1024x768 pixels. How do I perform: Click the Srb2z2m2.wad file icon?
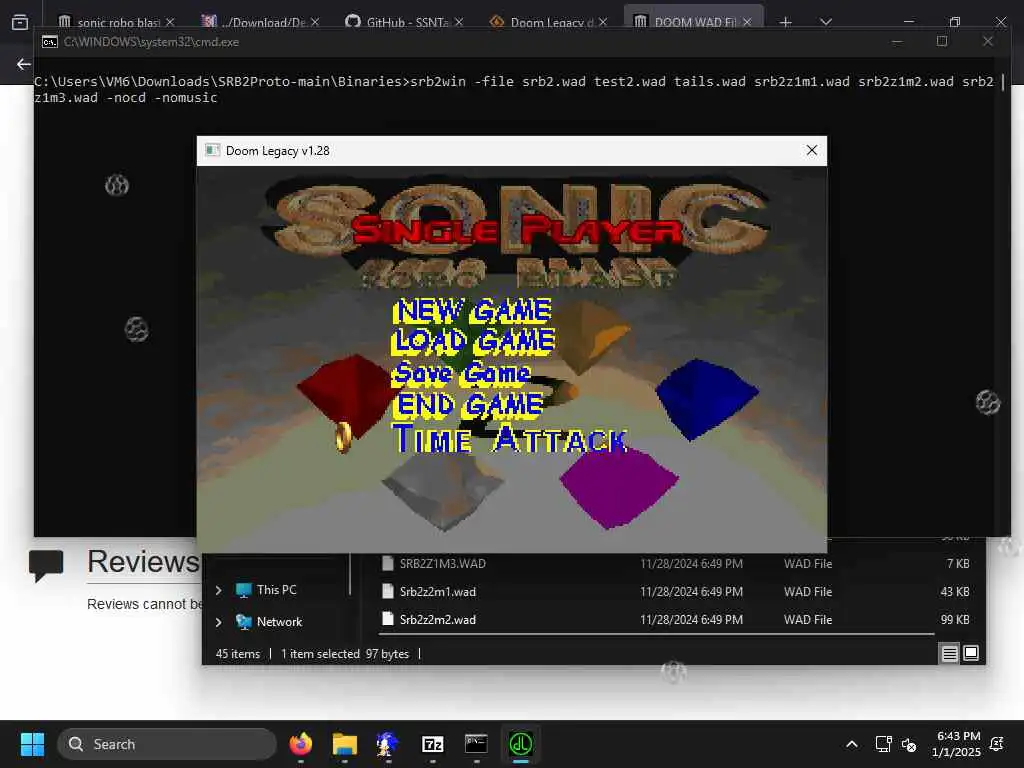point(388,619)
